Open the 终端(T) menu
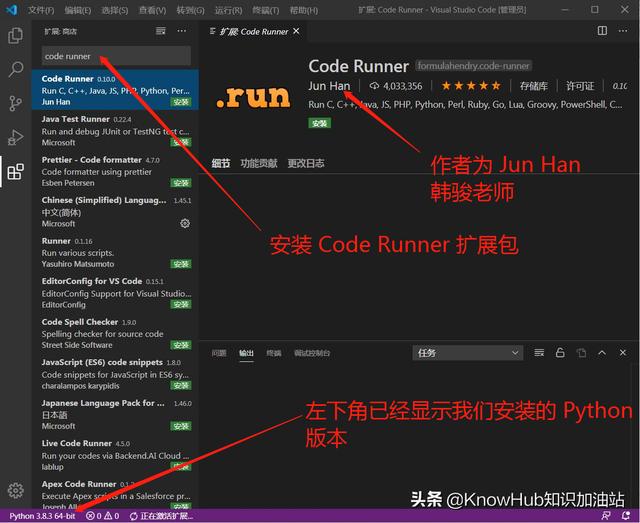Image resolution: width=640 pixels, height=523 pixels. [x=266, y=10]
